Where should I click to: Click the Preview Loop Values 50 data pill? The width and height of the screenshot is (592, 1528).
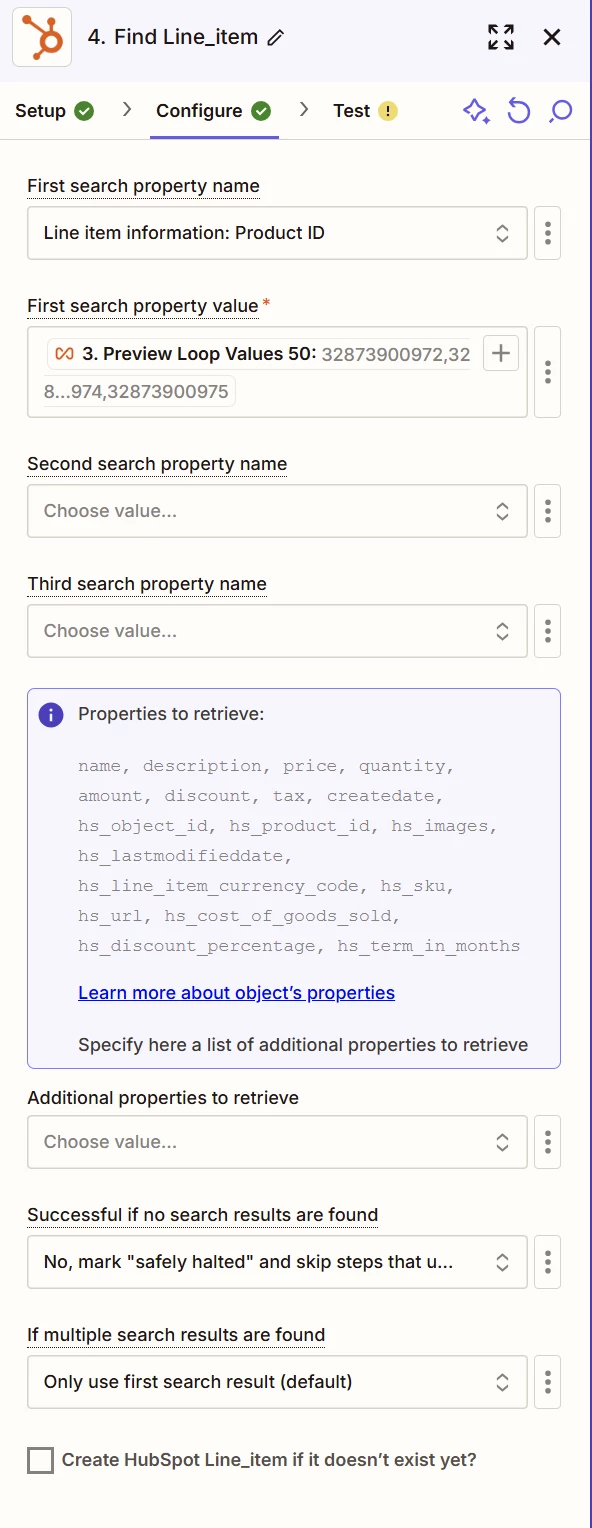[259, 354]
